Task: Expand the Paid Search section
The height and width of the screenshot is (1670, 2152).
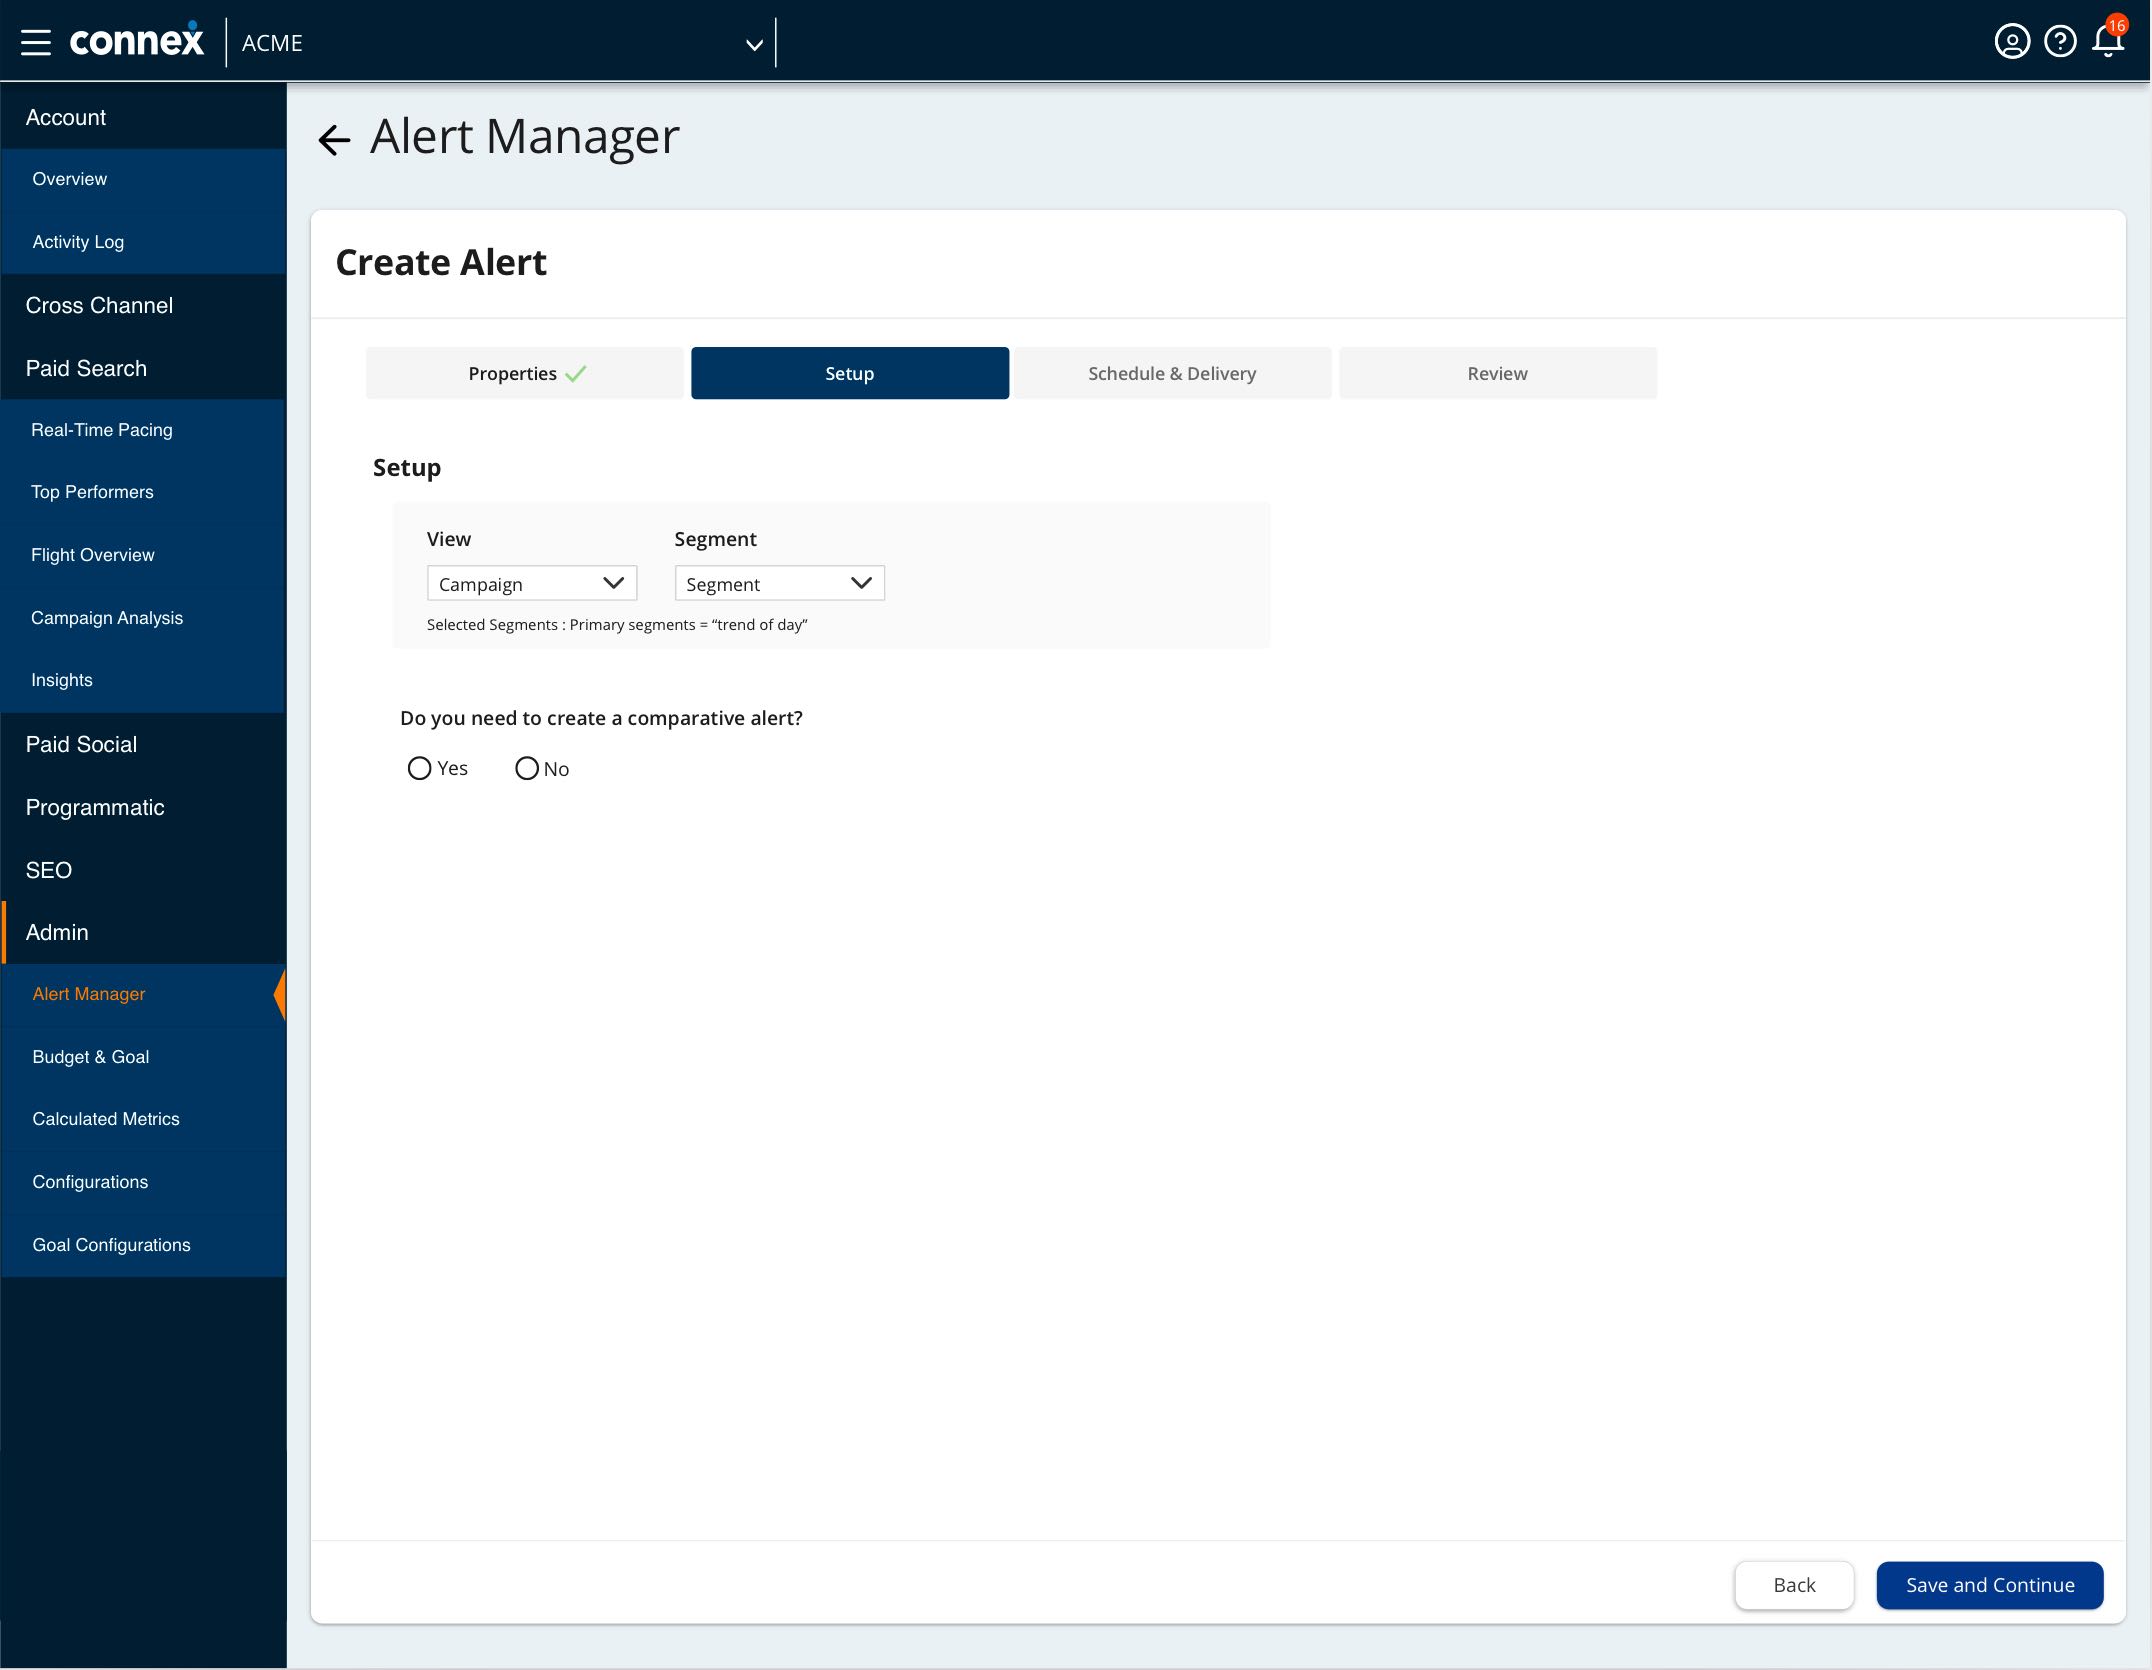Action: [x=144, y=368]
